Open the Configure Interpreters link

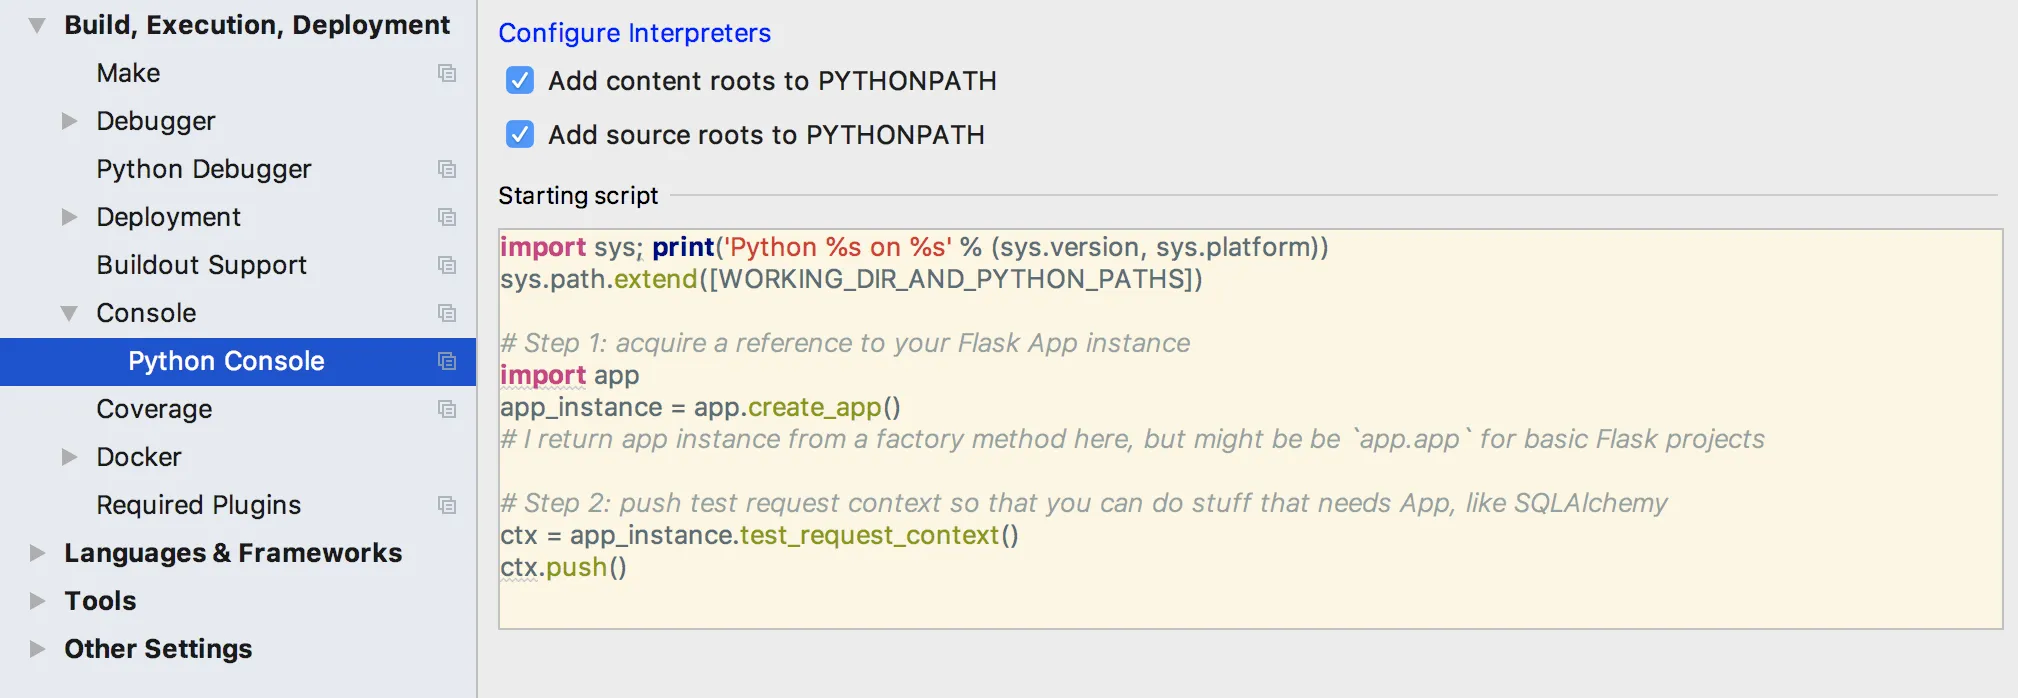tap(634, 33)
